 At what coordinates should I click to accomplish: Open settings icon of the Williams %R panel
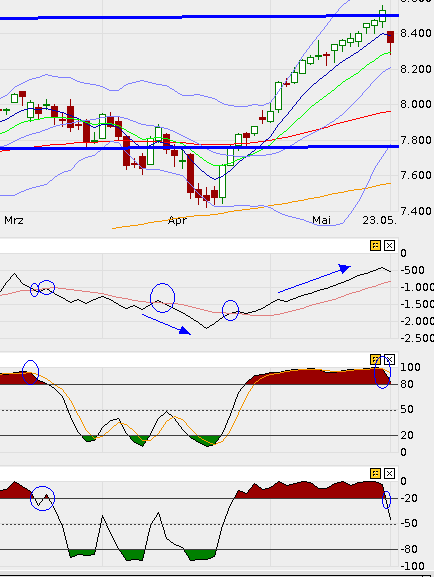[x=375, y=473]
